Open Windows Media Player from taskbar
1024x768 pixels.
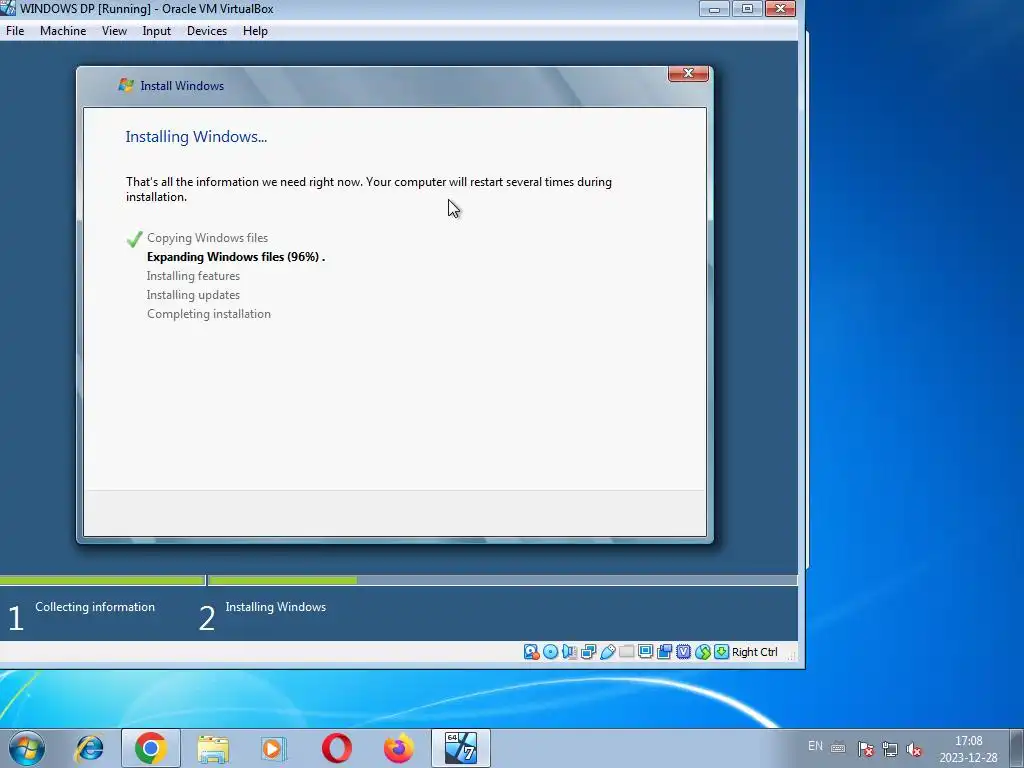274,748
